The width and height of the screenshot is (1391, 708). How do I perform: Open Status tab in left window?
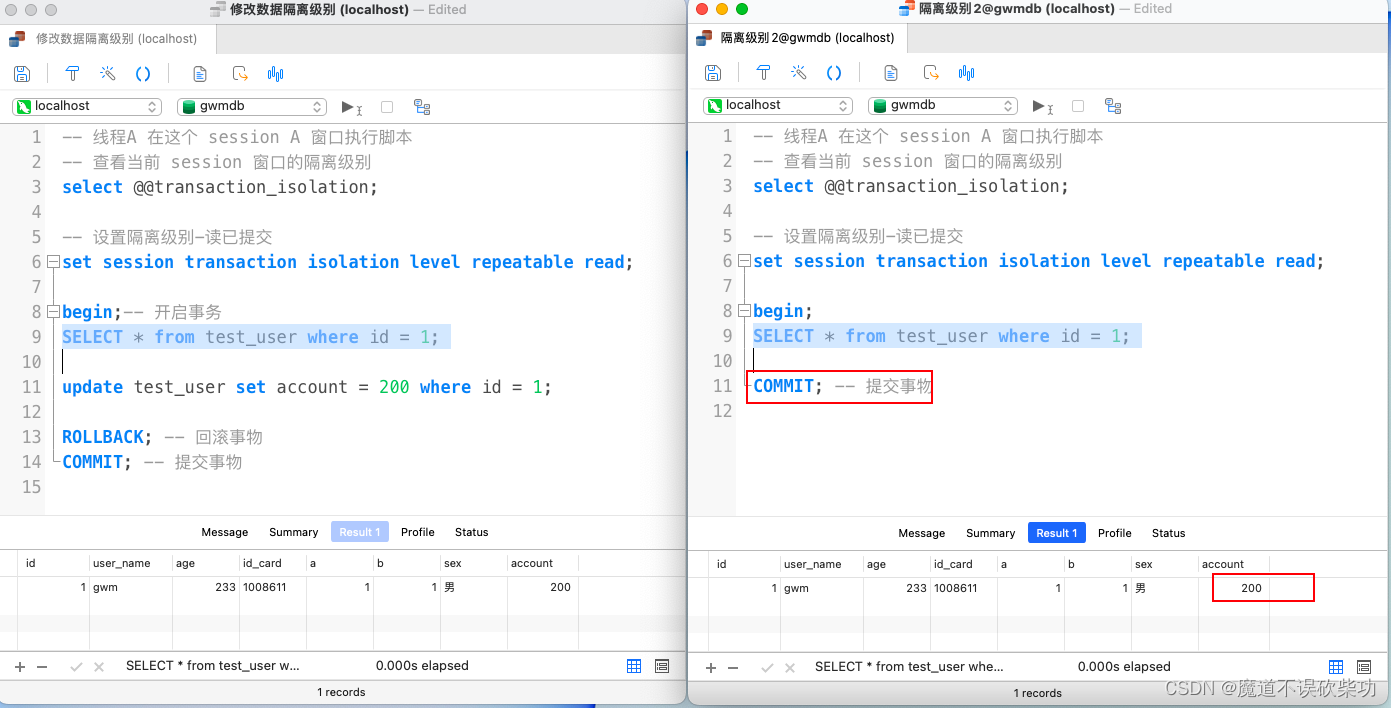tap(472, 532)
